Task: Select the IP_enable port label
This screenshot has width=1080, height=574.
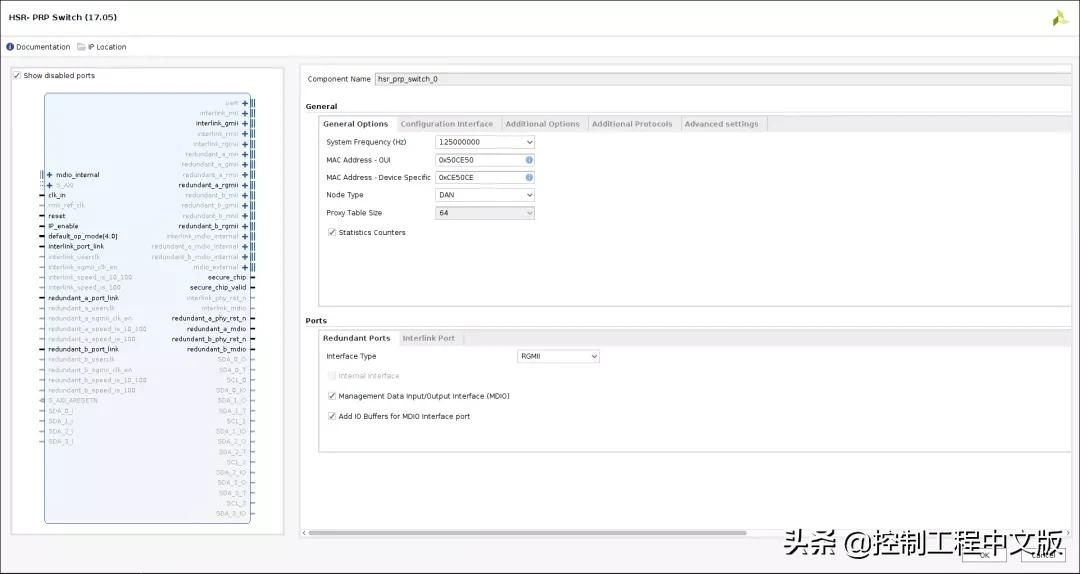Action: coord(63,226)
